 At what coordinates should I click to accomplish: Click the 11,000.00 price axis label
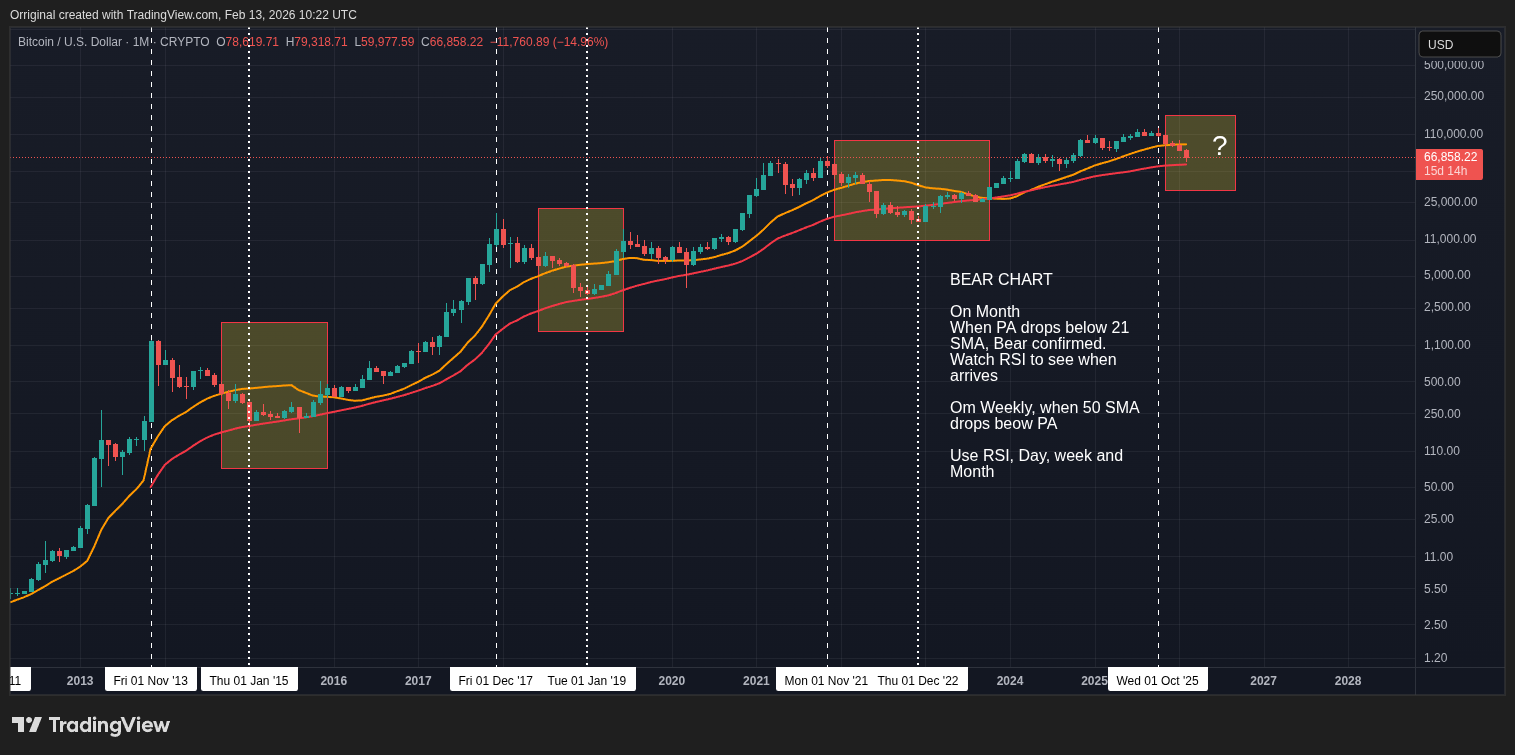tap(1451, 239)
